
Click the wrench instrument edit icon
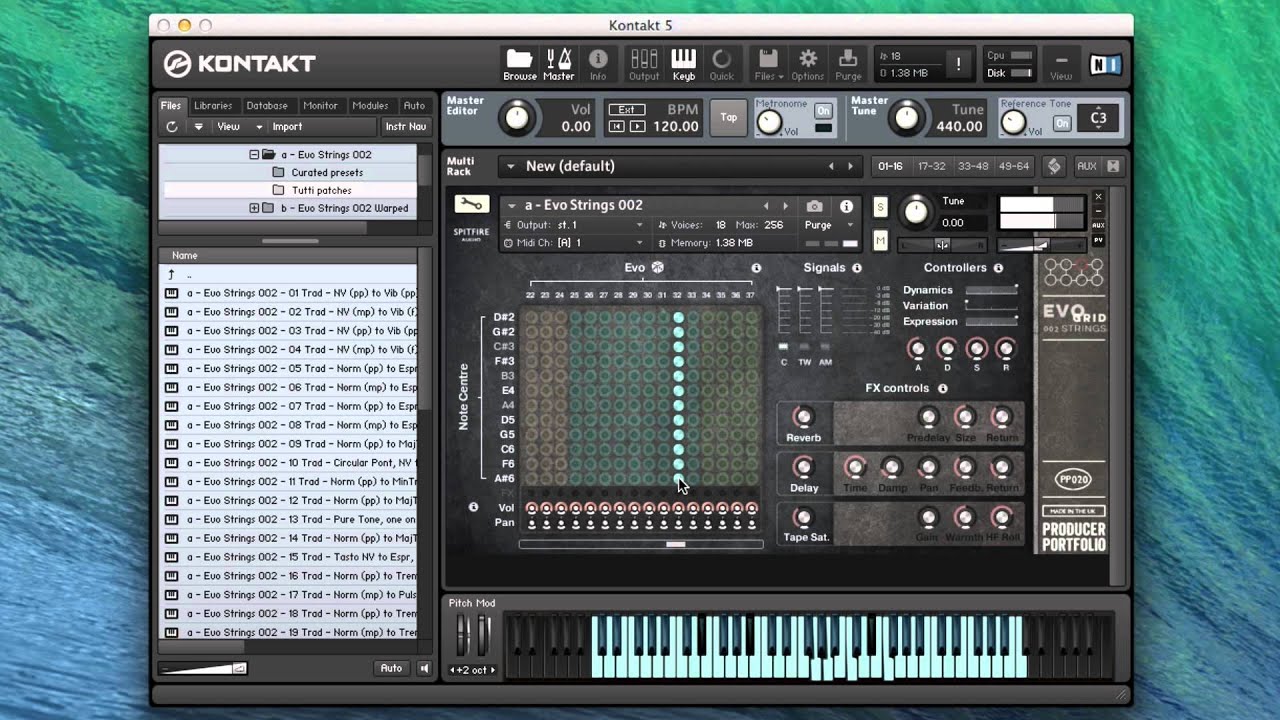point(472,205)
